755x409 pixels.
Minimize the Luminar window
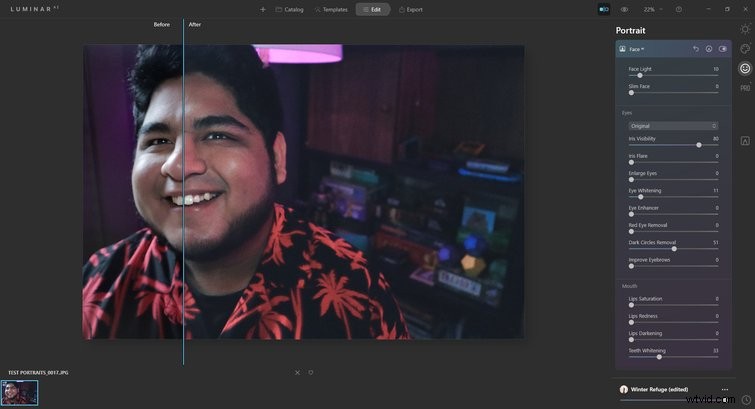[708, 9]
